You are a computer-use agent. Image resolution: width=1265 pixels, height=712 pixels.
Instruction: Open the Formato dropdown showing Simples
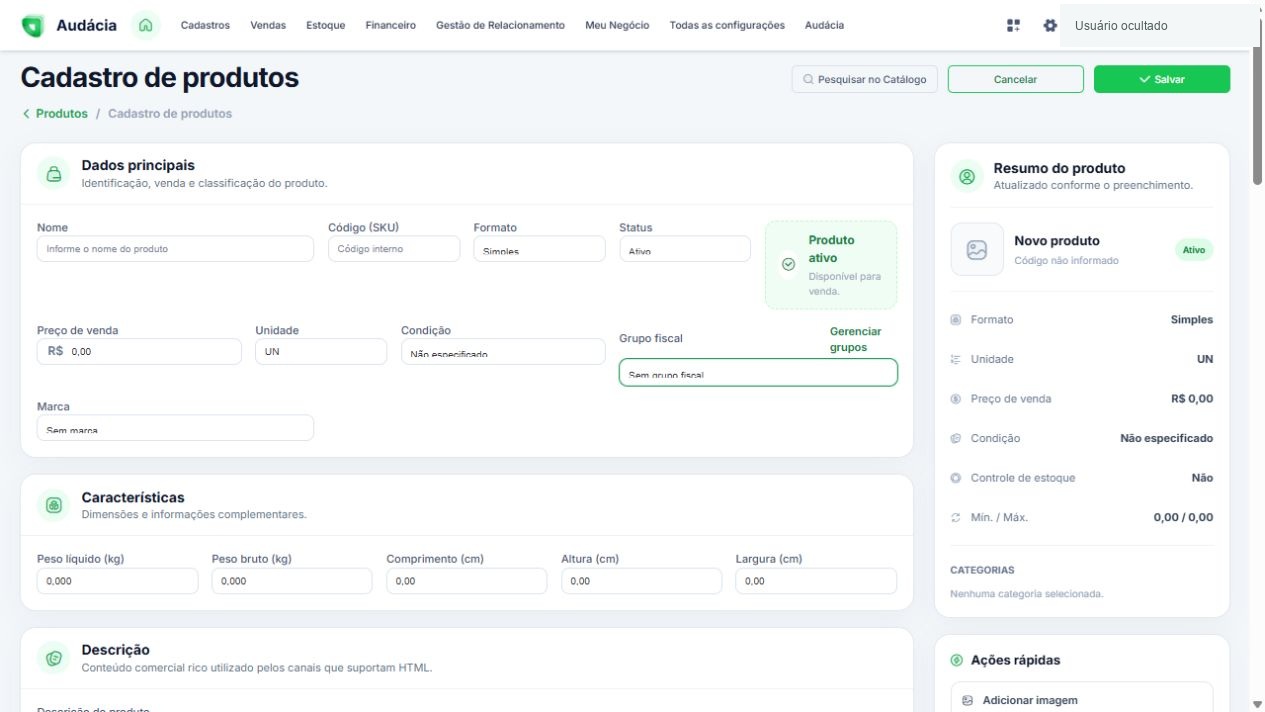coord(539,249)
